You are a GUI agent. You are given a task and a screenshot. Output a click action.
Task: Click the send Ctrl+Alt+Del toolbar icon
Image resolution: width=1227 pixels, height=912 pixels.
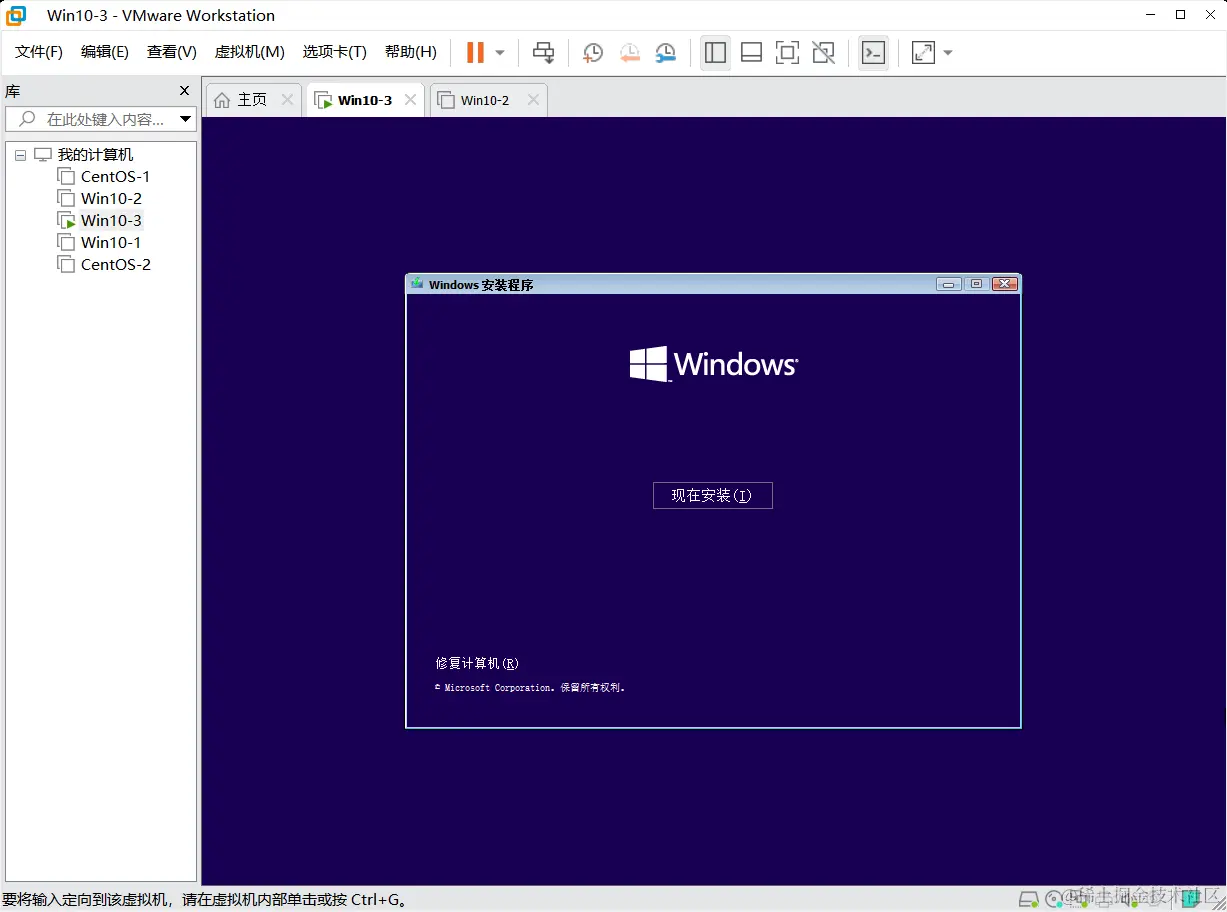pos(543,53)
